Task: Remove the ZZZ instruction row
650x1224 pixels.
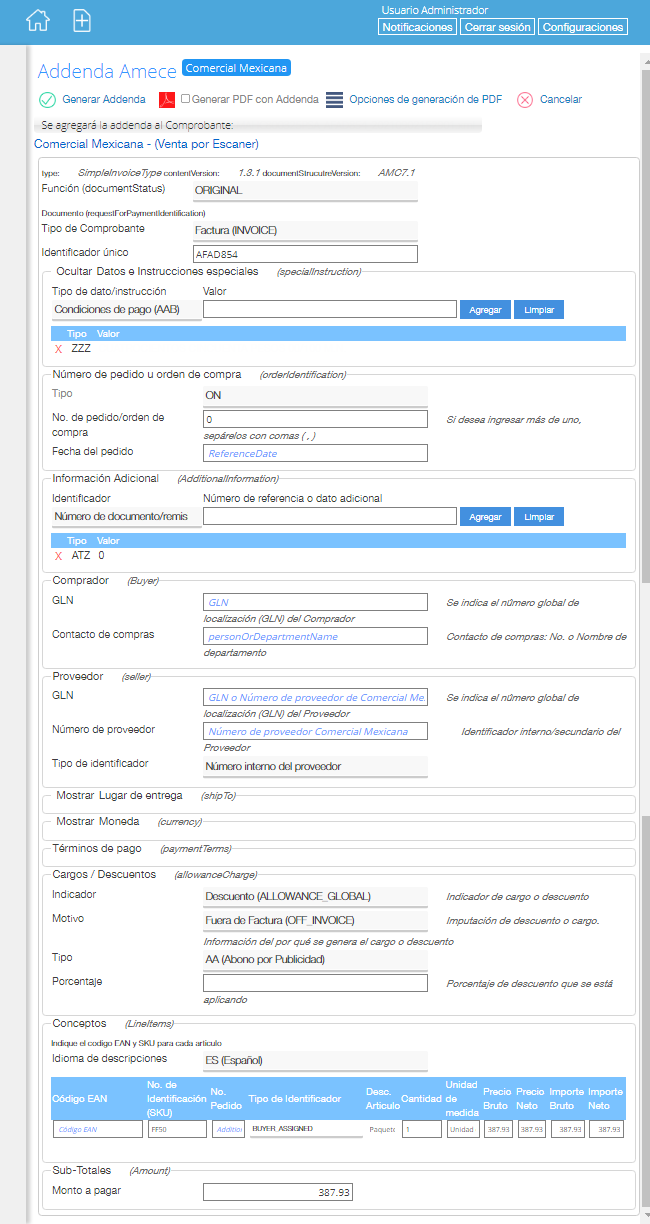Action: point(59,349)
